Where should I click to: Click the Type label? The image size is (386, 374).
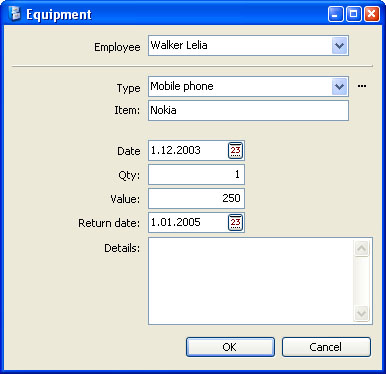(129, 89)
